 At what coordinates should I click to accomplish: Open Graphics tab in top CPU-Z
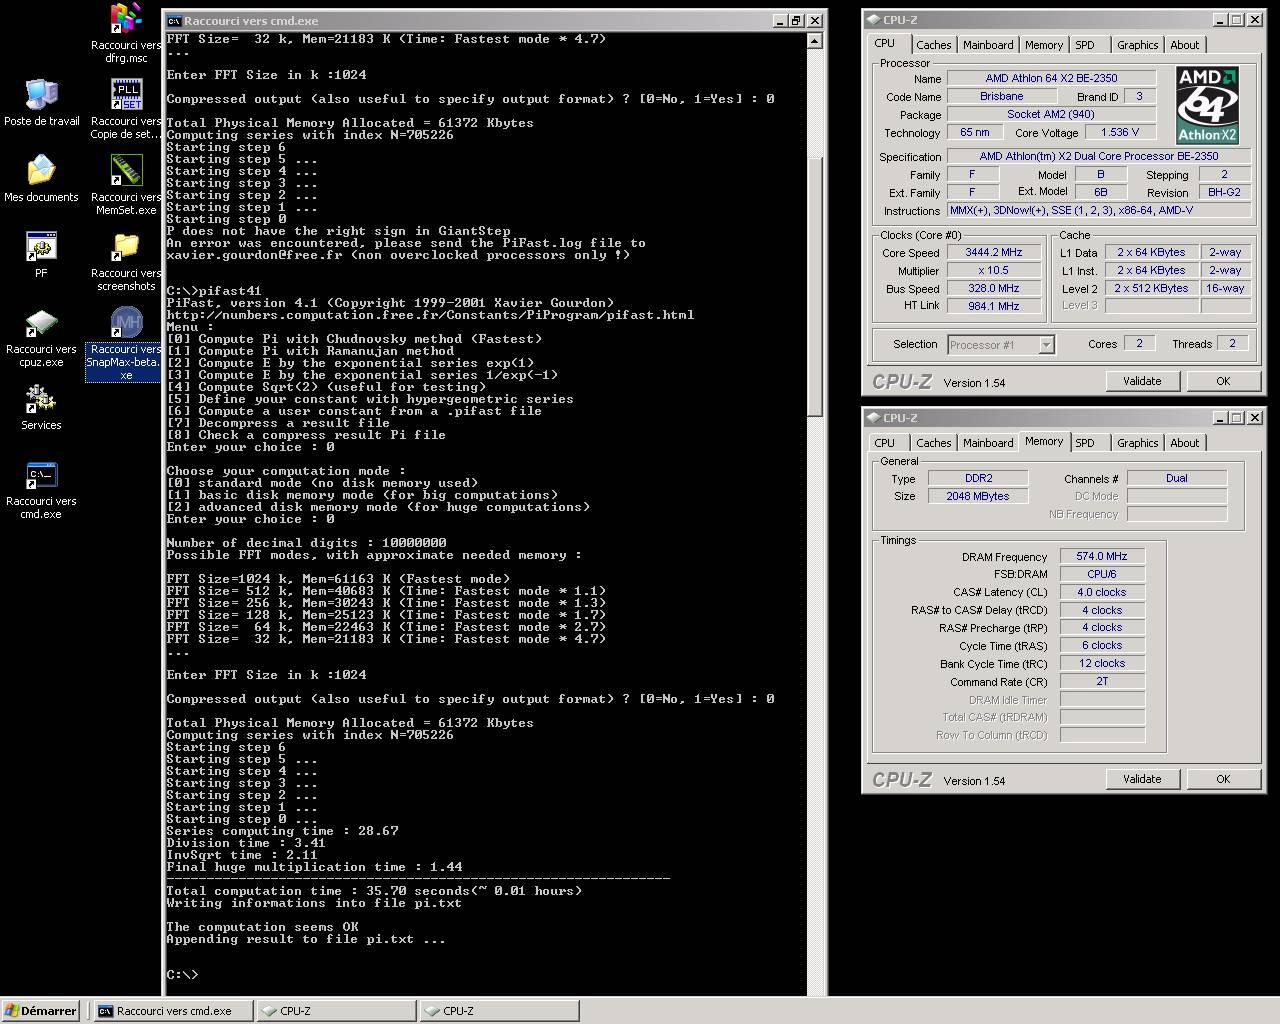1137,45
